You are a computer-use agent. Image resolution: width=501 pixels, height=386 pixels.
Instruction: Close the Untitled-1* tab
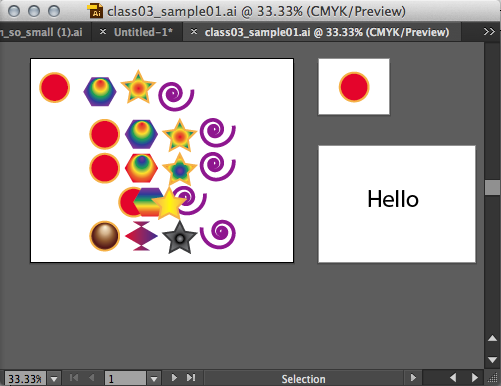[x=103, y=32]
